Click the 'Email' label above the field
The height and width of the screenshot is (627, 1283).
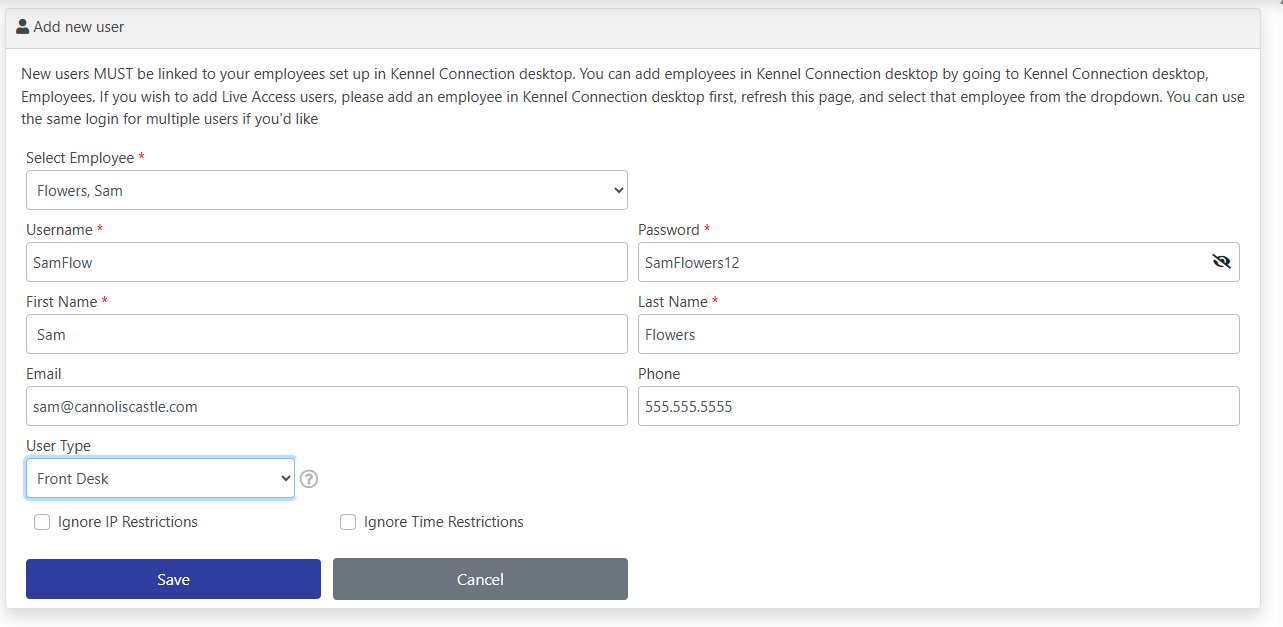coord(44,374)
